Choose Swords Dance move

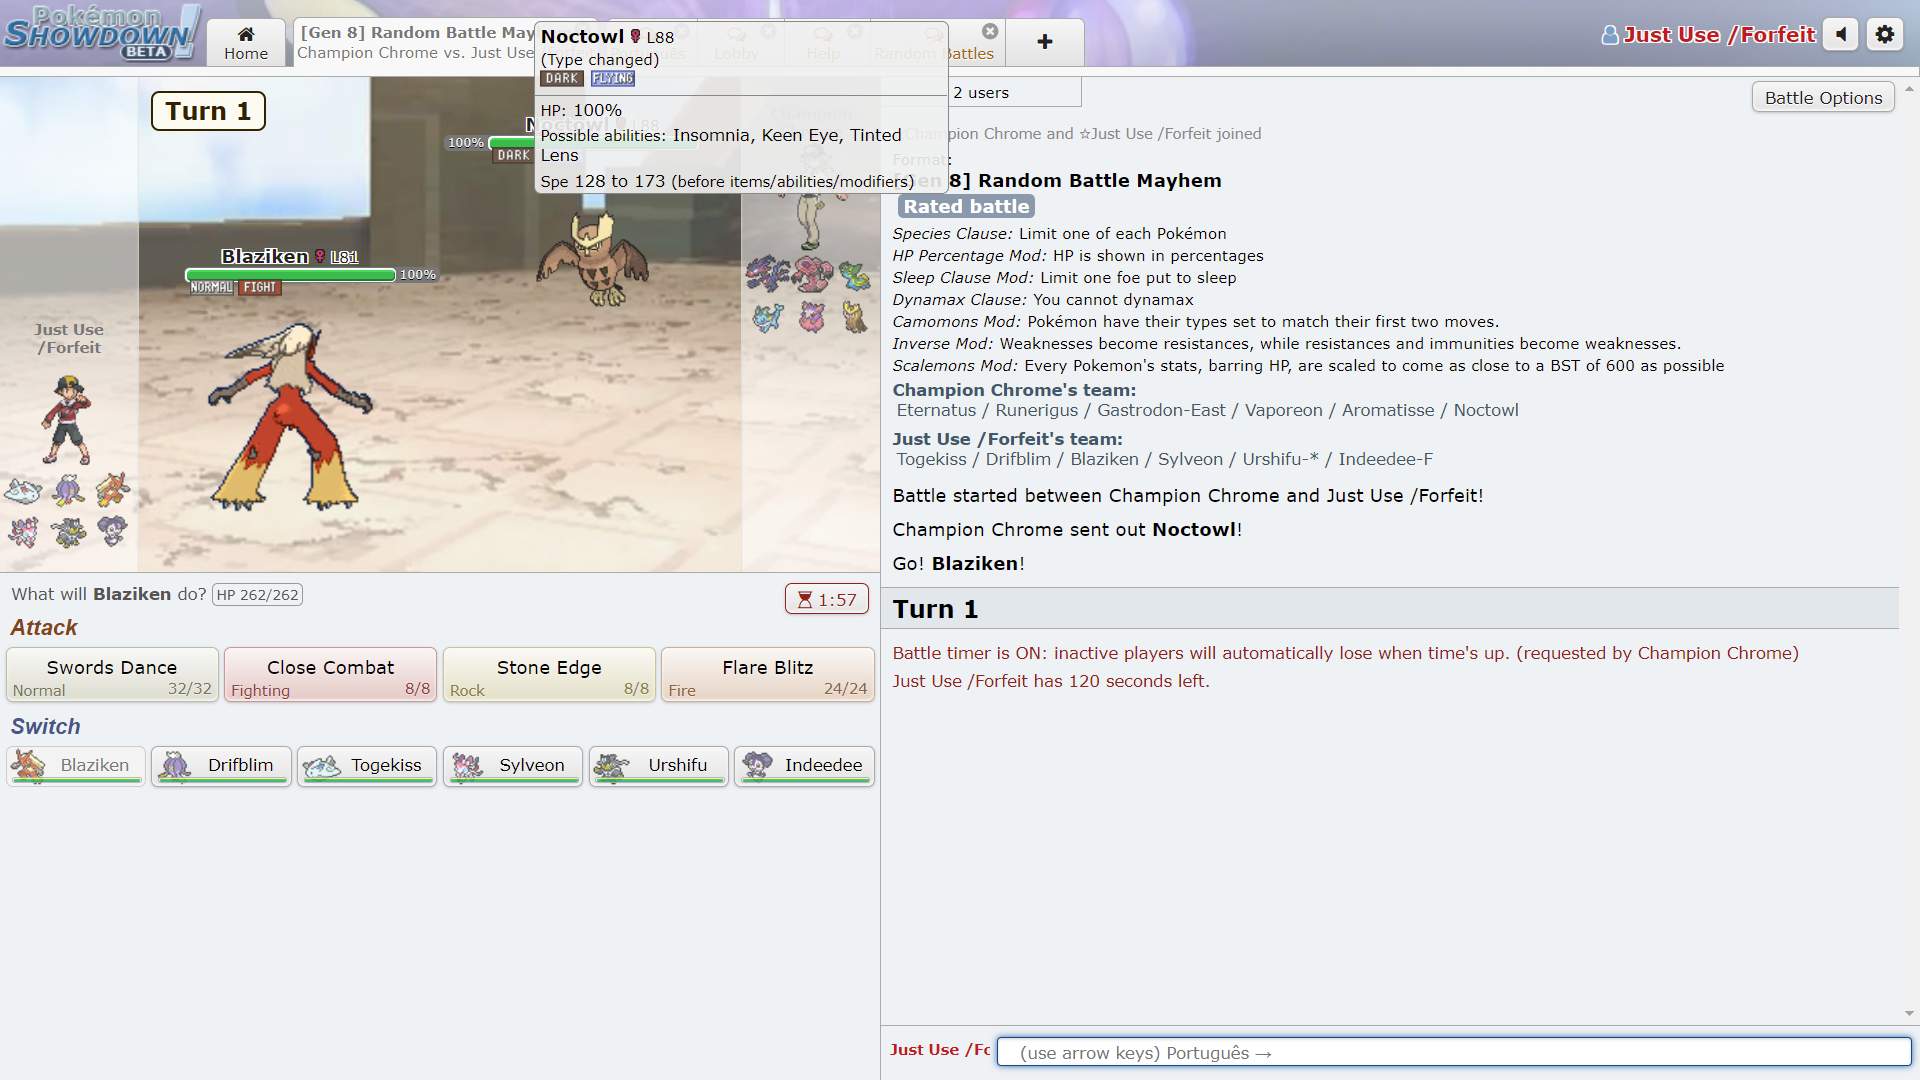(x=112, y=675)
